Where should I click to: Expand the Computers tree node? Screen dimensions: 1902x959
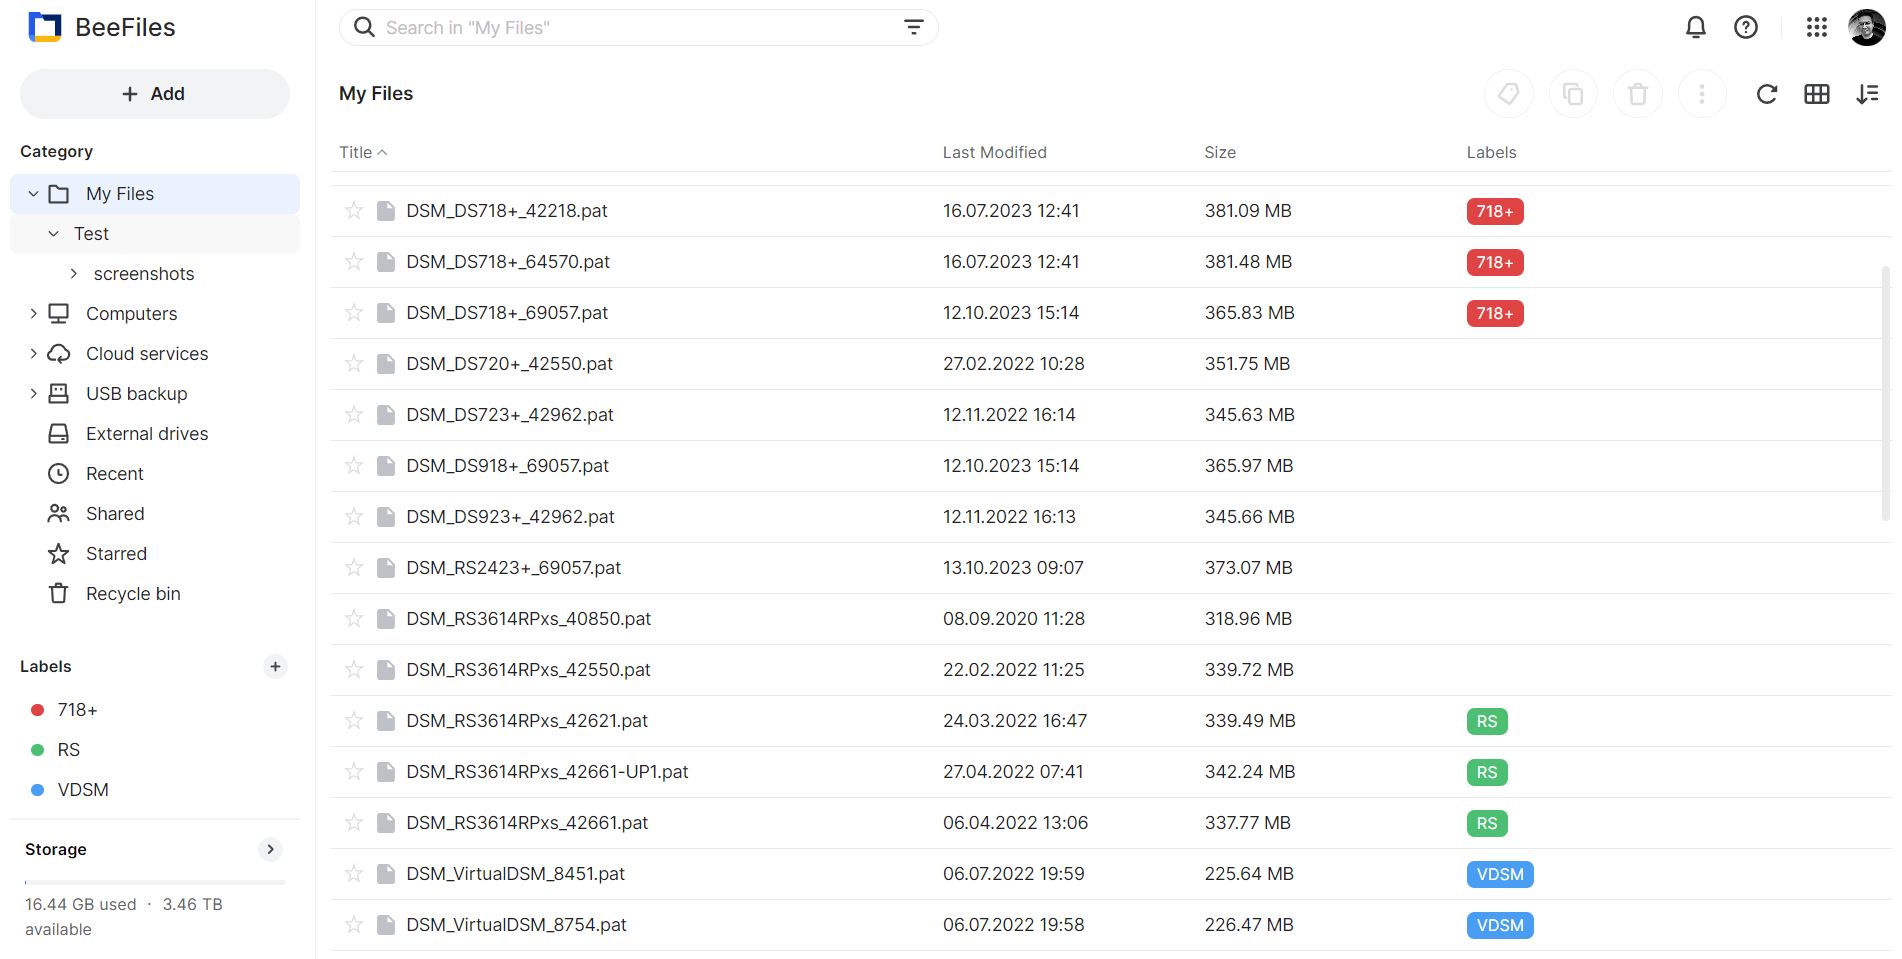[x=33, y=314]
